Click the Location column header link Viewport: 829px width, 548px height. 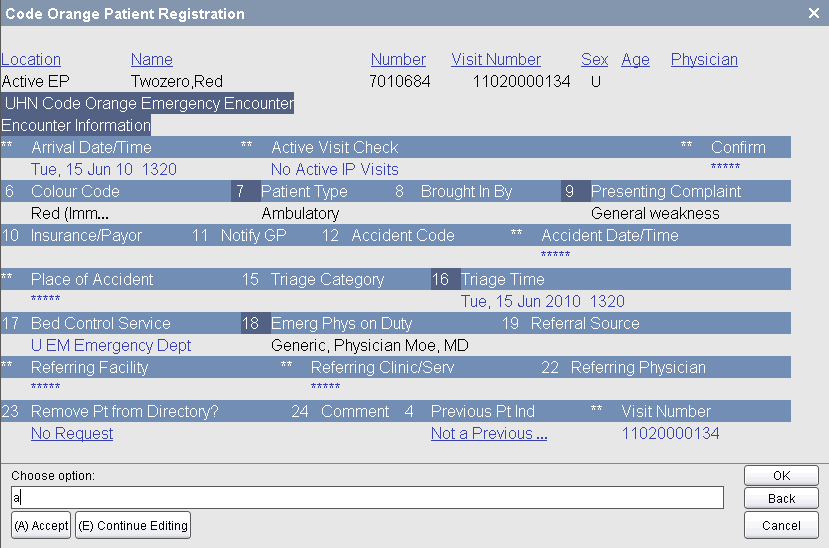(31, 60)
